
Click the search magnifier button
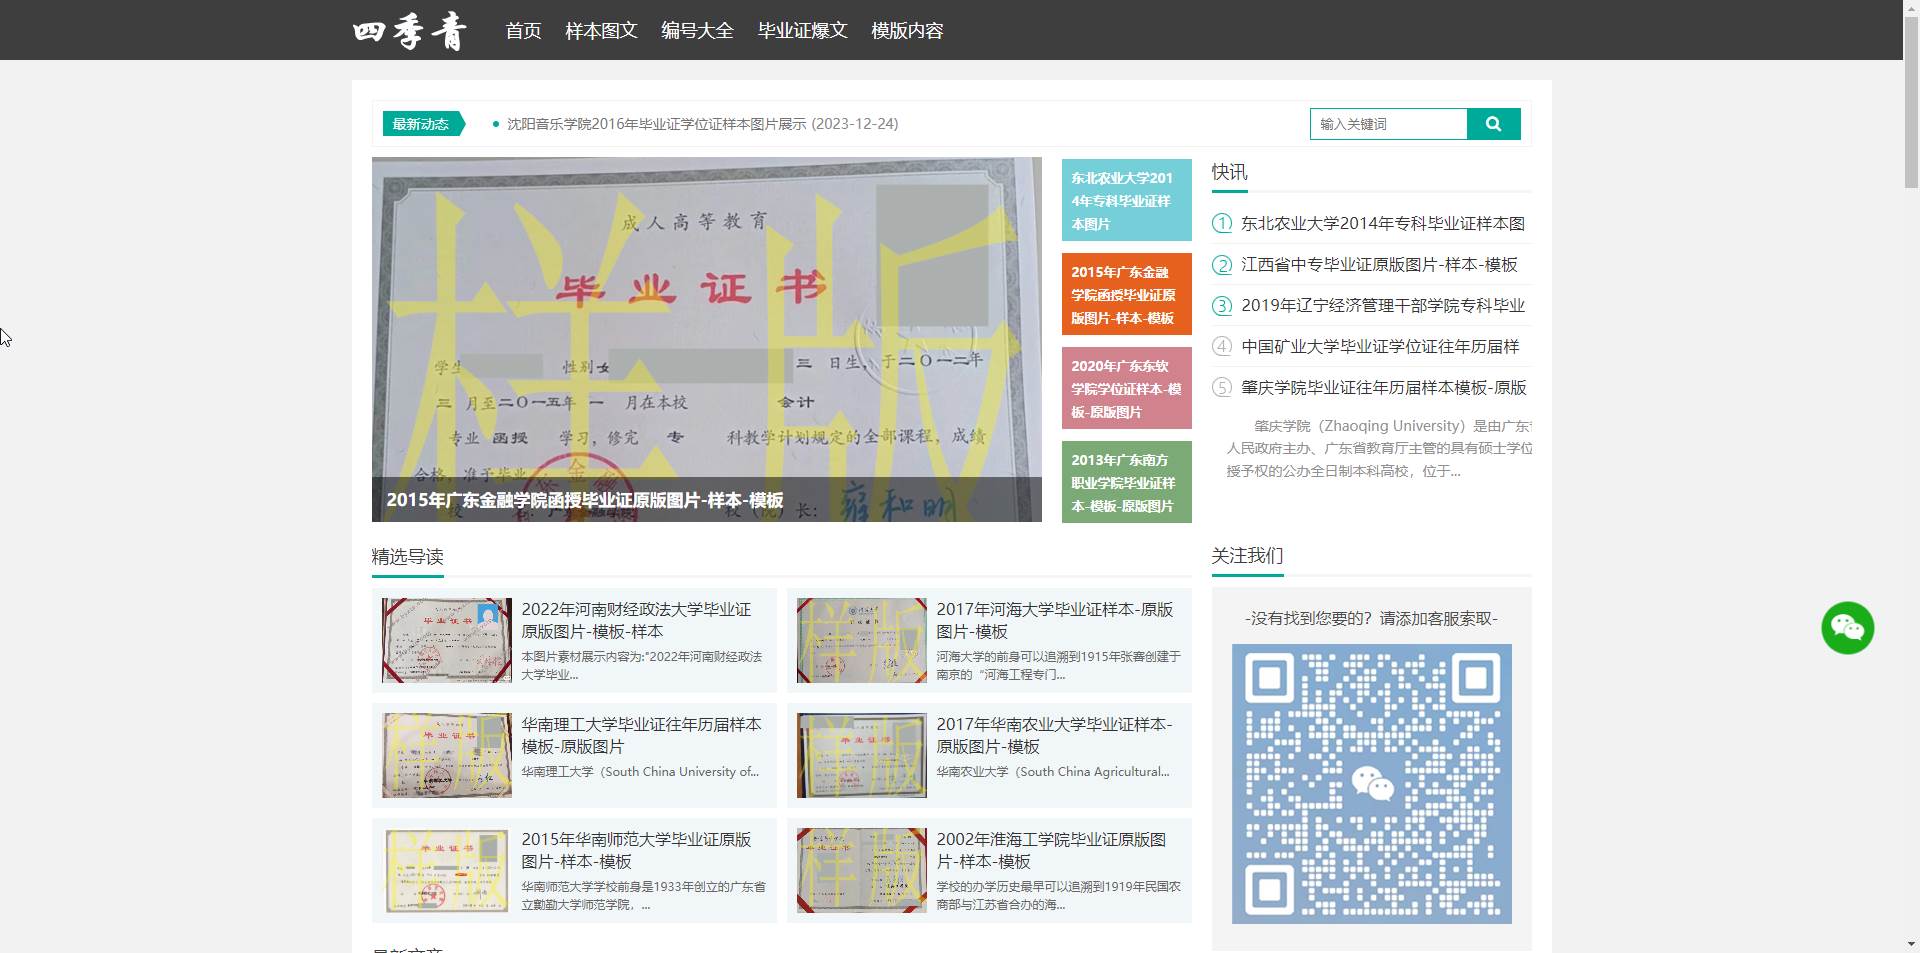[1493, 124]
